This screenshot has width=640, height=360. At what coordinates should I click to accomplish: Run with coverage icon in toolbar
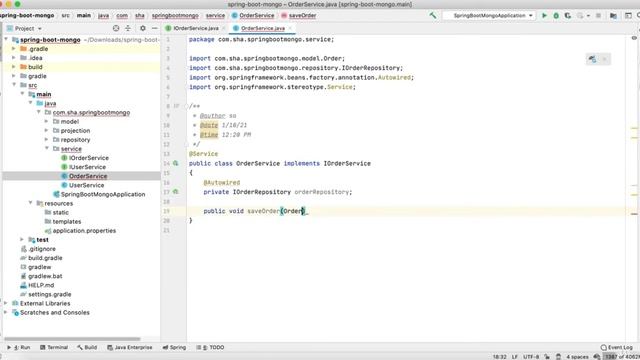[568, 16]
